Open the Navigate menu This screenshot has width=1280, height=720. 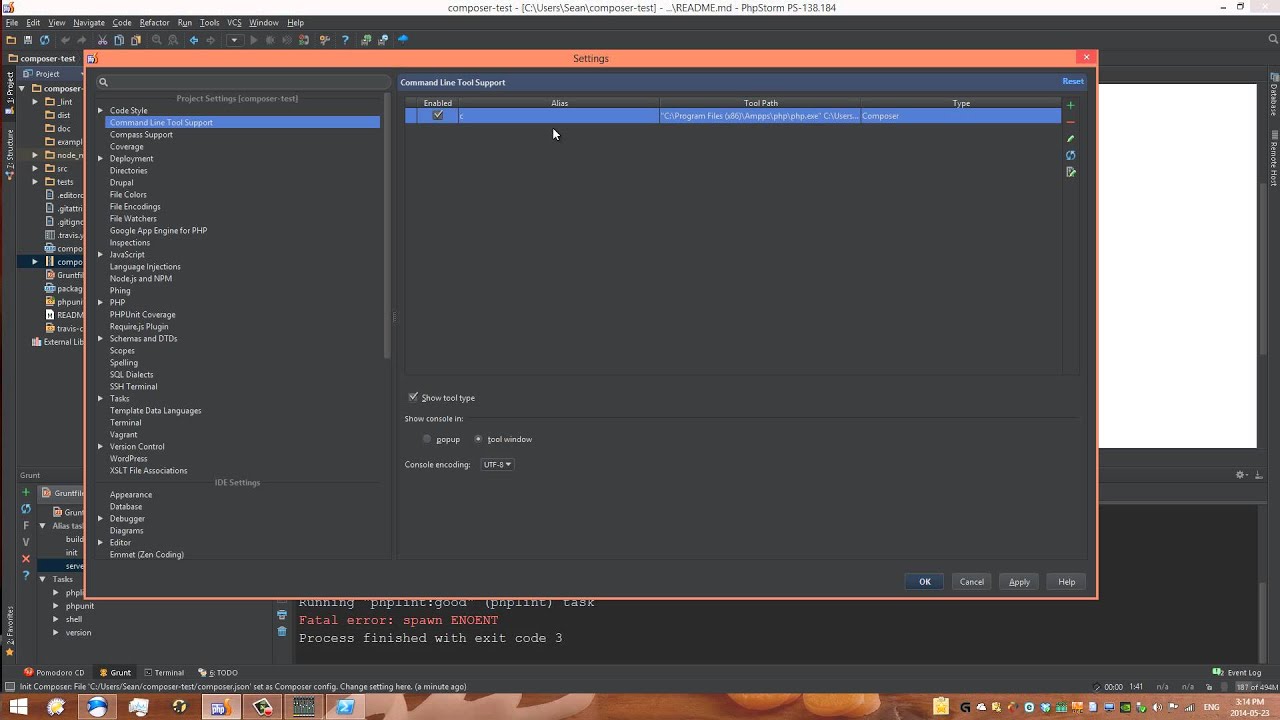coord(88,22)
